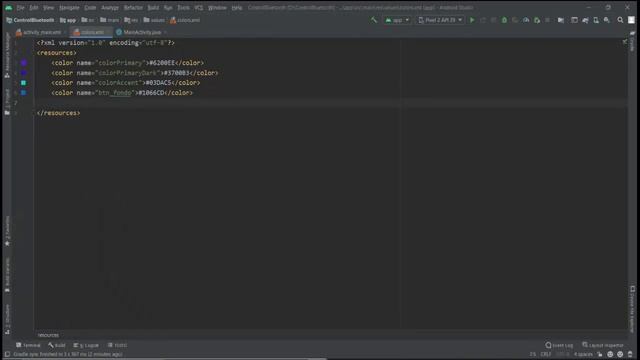
Task: Click the Gradle sync finished status message
Action: 68,354
